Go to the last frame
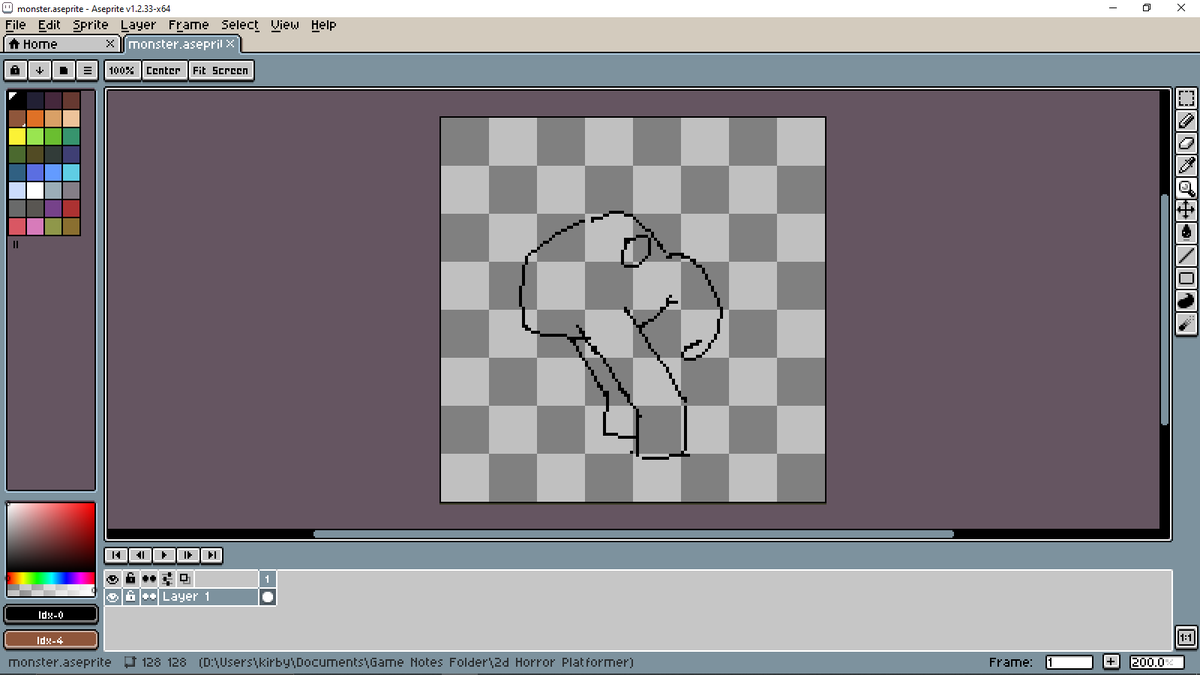This screenshot has width=1200, height=675. pyautogui.click(x=211, y=555)
